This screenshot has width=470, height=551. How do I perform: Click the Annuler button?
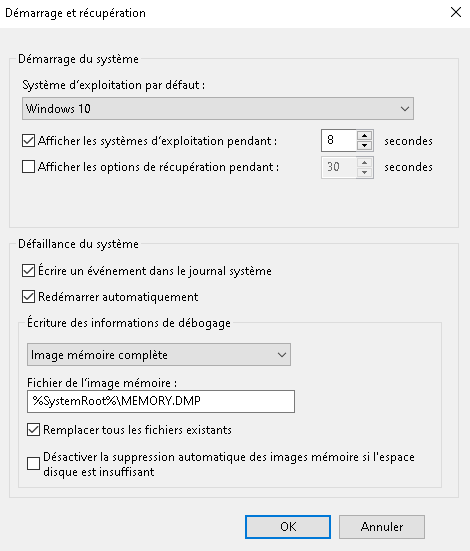pos(382,527)
